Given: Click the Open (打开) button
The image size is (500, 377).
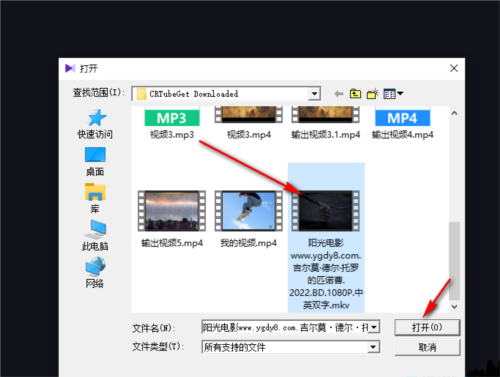Looking at the screenshot, I should (x=427, y=327).
